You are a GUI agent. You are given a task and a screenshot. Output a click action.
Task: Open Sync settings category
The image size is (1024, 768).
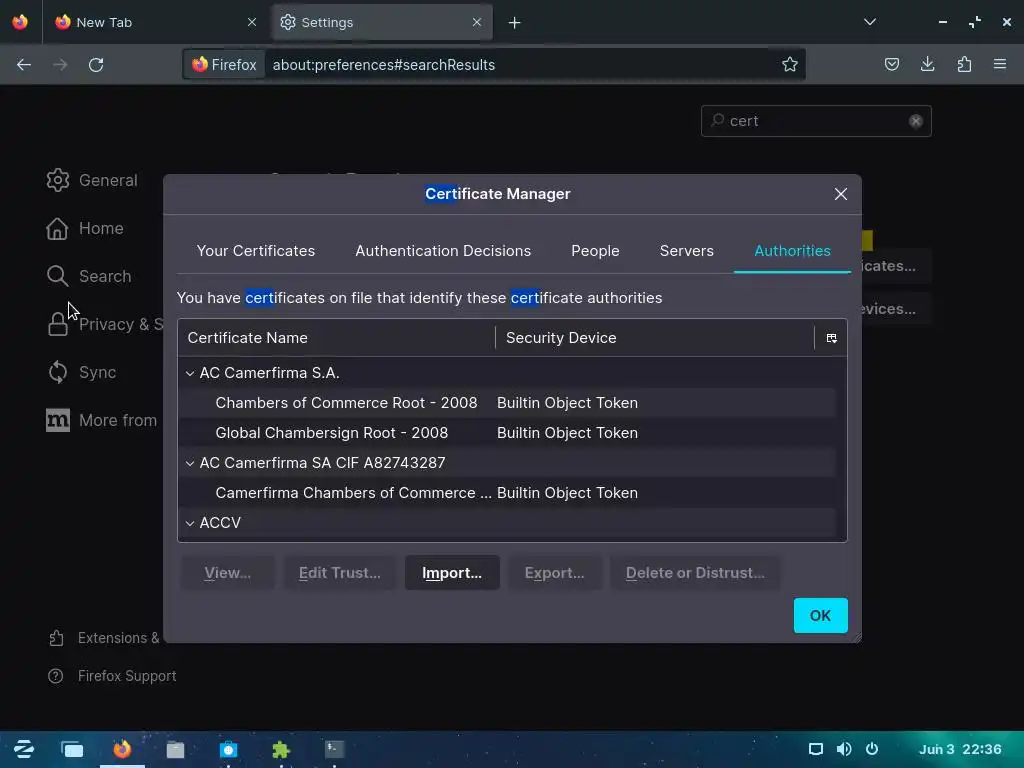coord(82,372)
